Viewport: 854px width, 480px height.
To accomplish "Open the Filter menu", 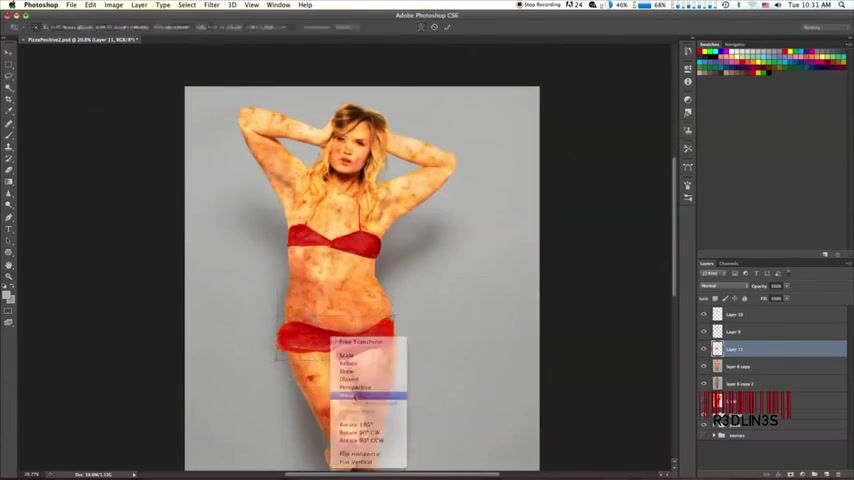I will point(212,5).
